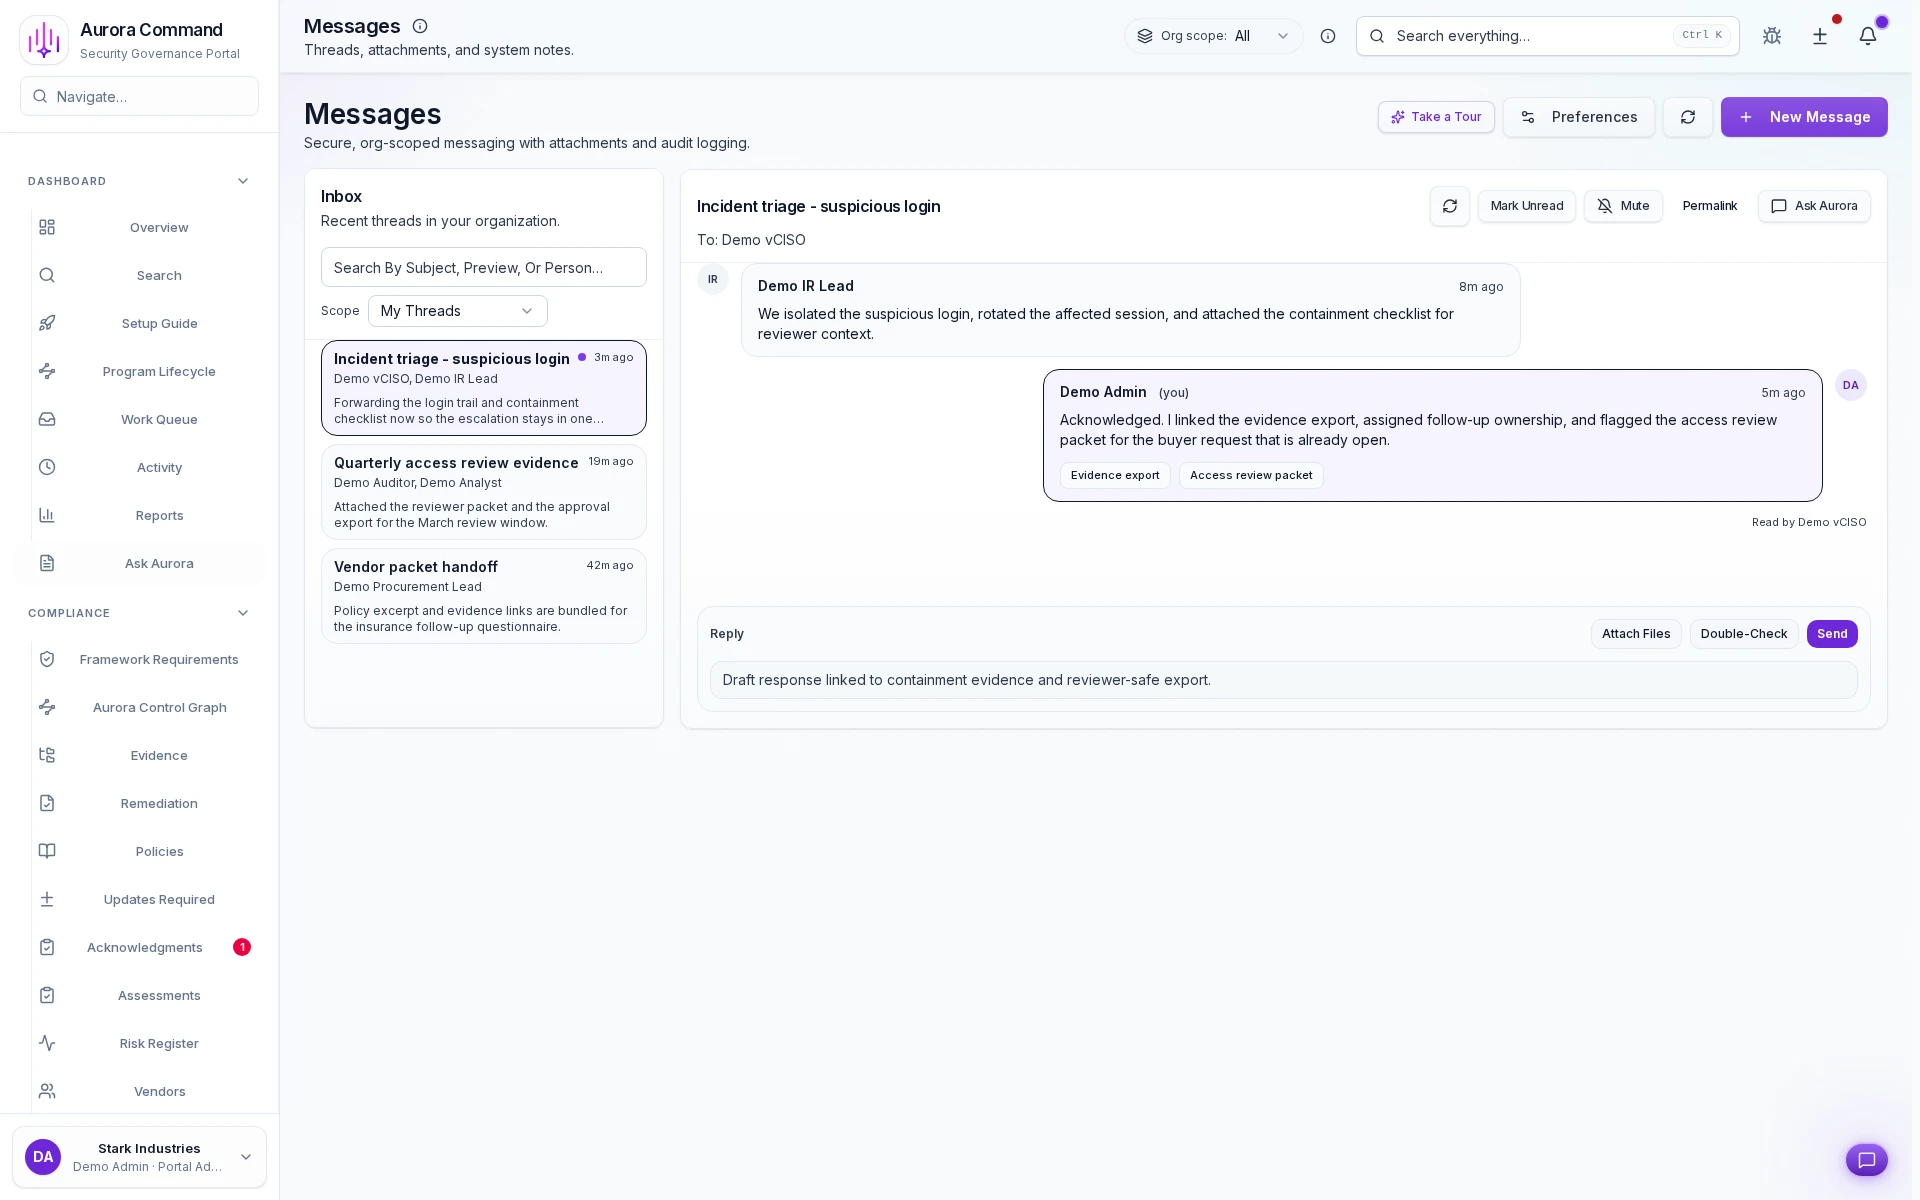Go to Risk Register in sidebar
The height and width of the screenshot is (1200, 1920).
(x=159, y=1043)
